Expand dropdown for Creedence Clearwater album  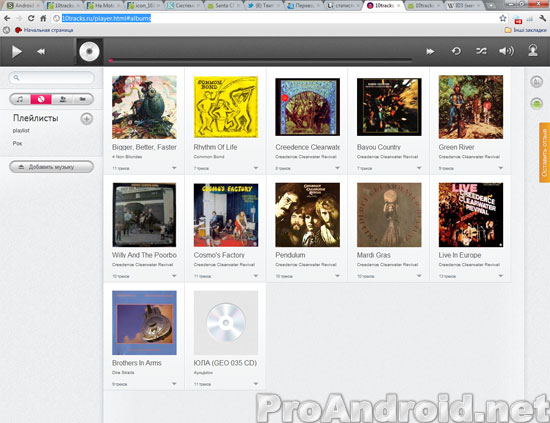tap(337, 168)
